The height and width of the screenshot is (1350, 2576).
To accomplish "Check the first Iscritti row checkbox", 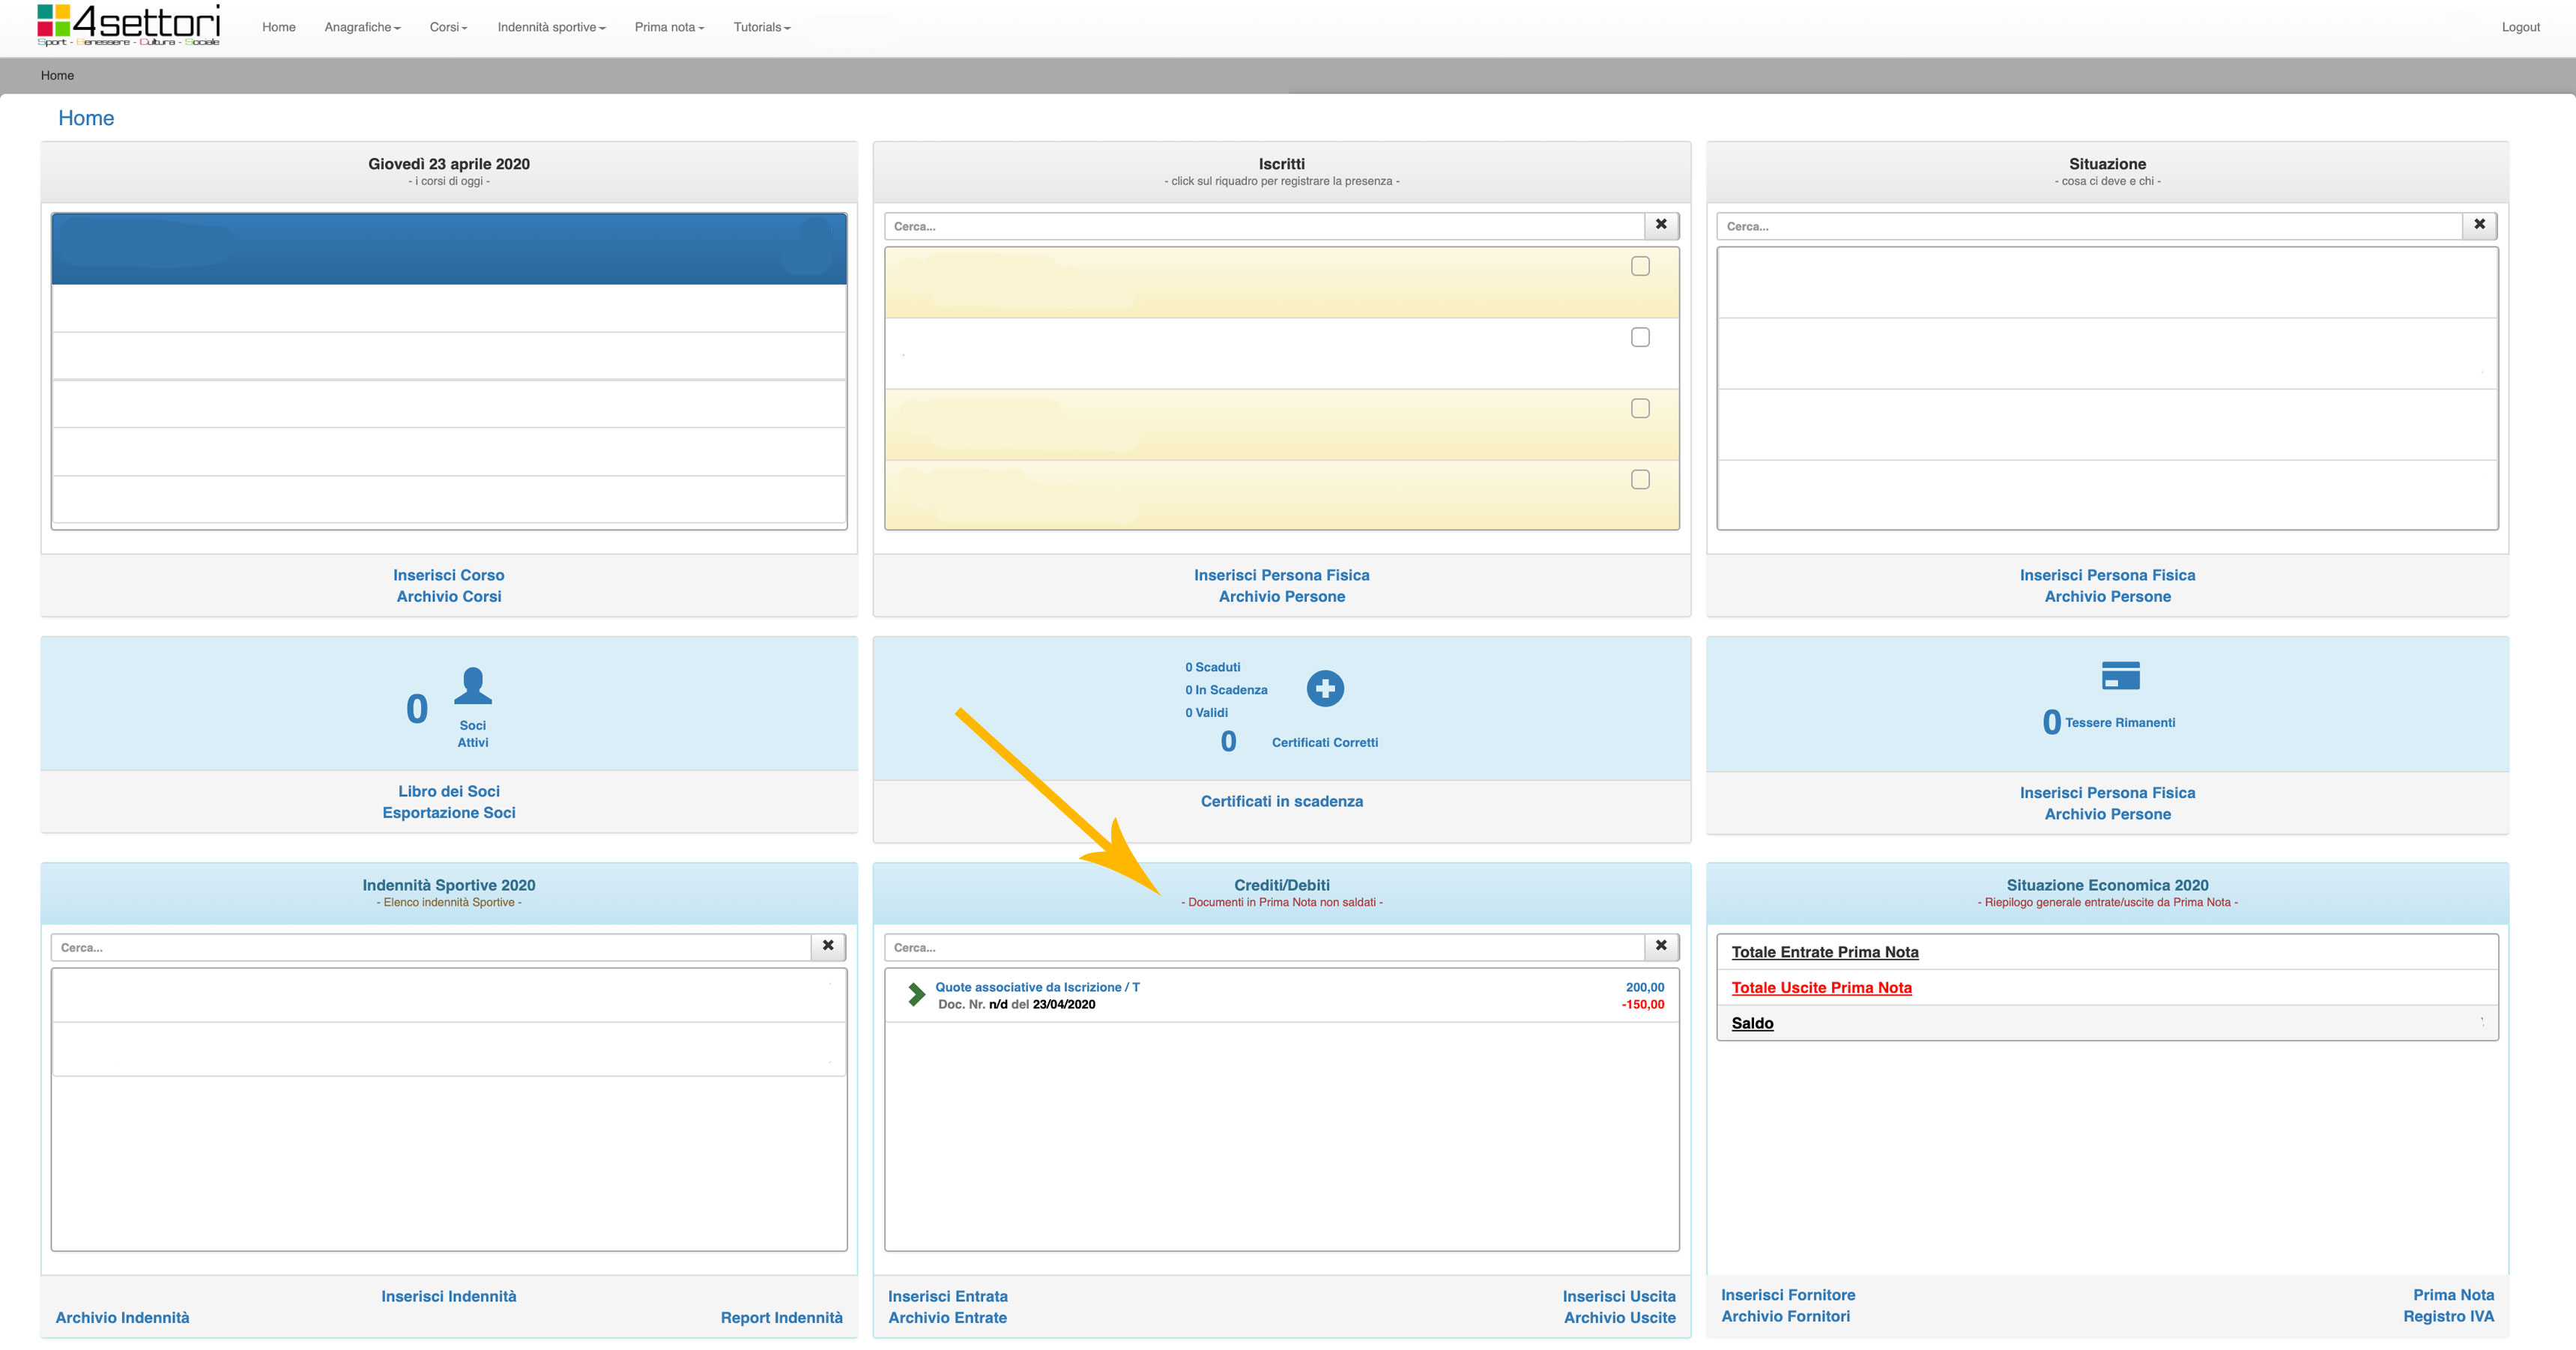I will 1640,266.
